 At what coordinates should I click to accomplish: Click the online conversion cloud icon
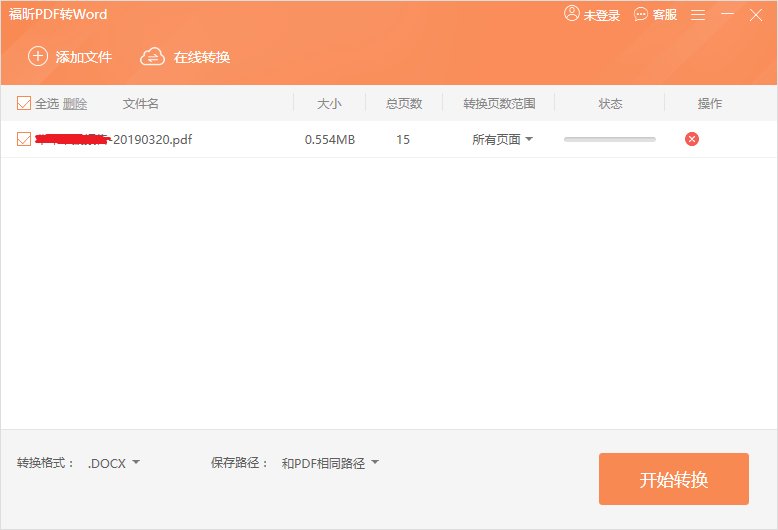point(152,56)
